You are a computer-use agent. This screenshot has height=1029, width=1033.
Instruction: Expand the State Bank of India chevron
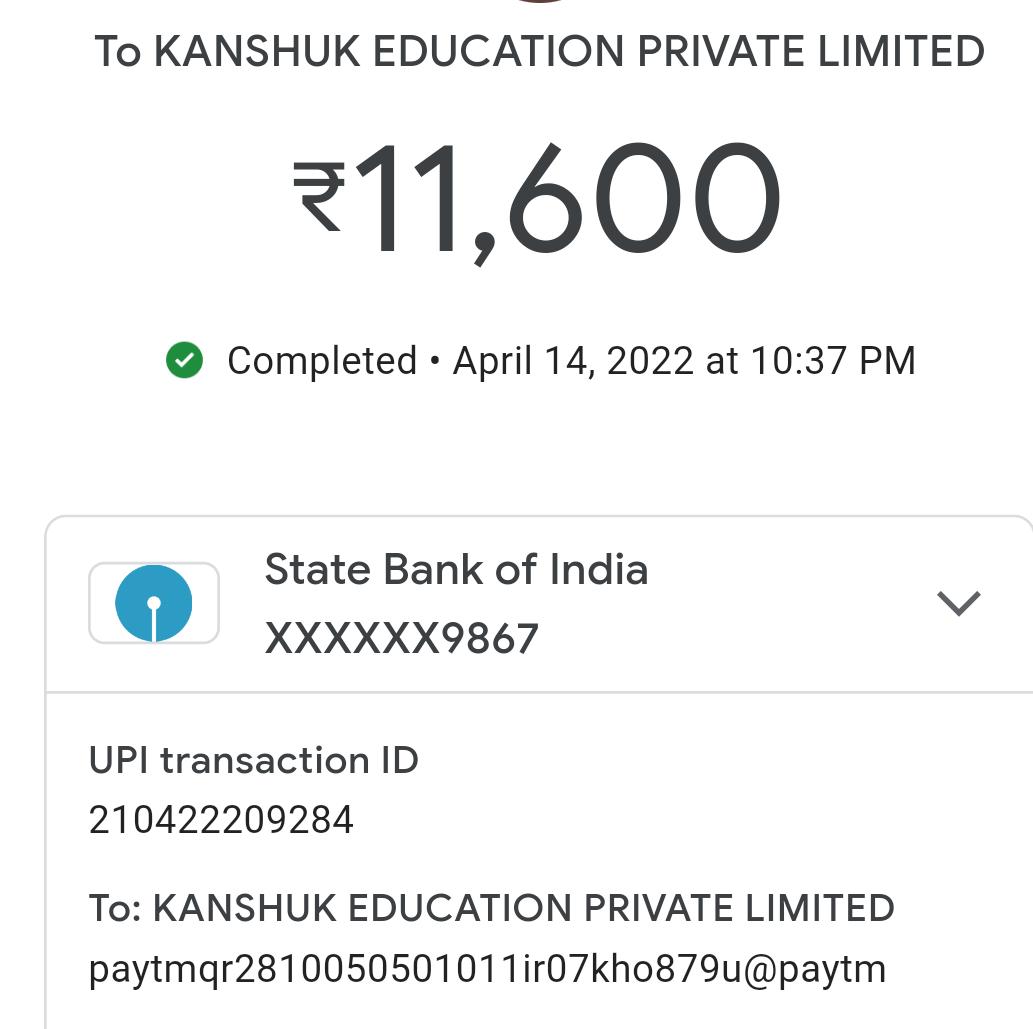click(x=958, y=603)
